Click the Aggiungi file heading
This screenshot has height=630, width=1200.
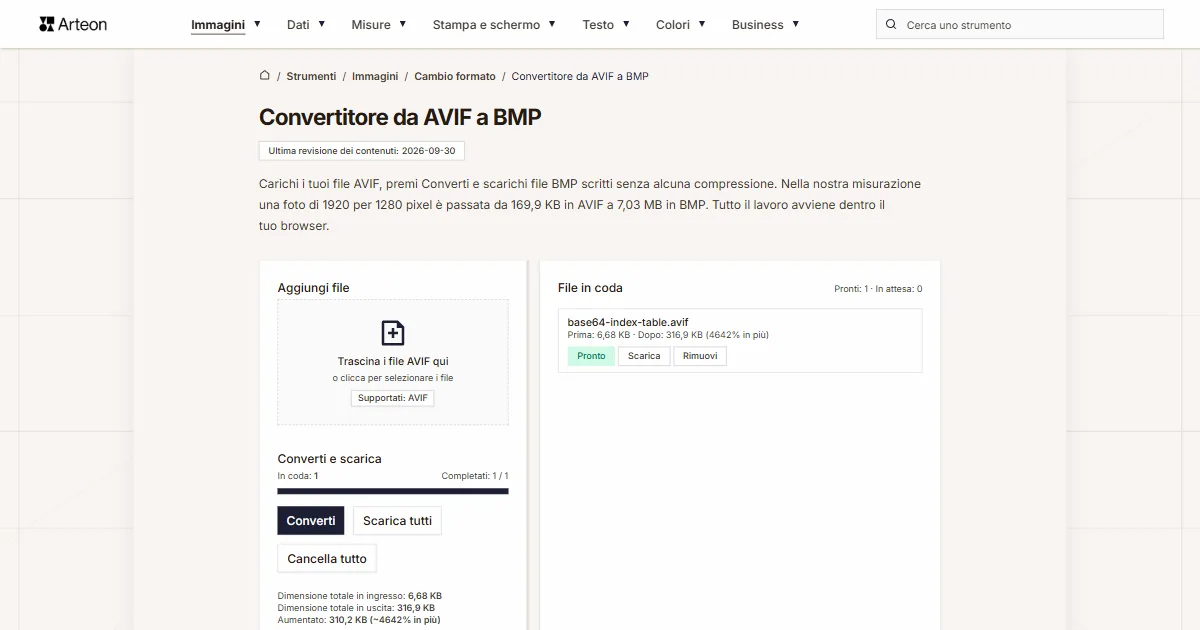[x=314, y=288]
